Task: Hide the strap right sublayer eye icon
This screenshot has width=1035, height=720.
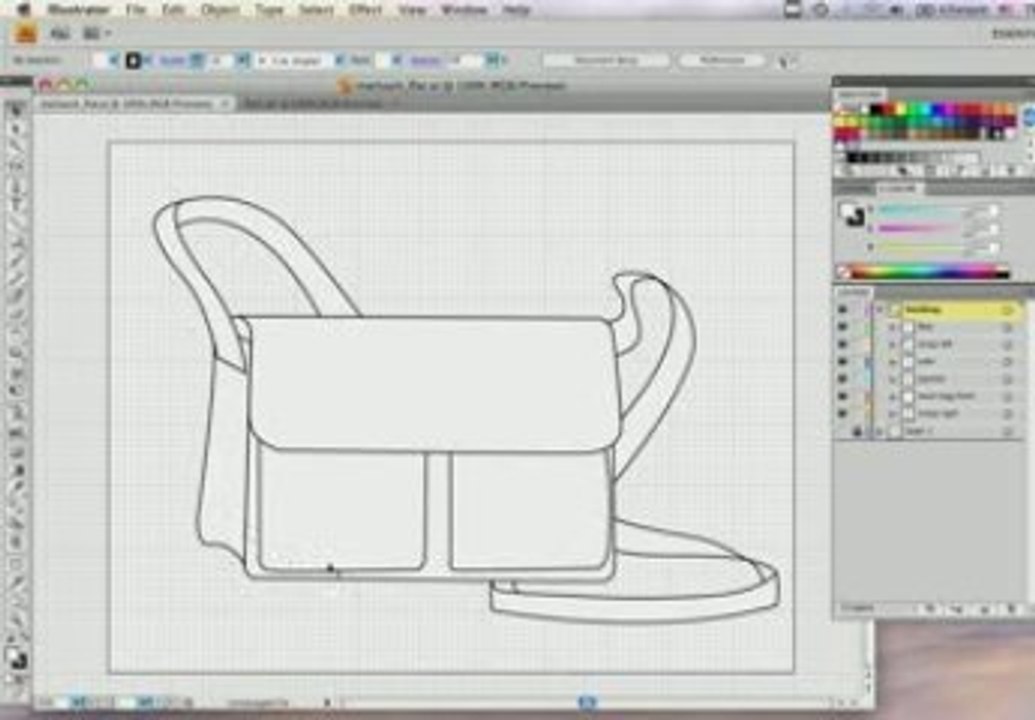Action: click(x=842, y=413)
